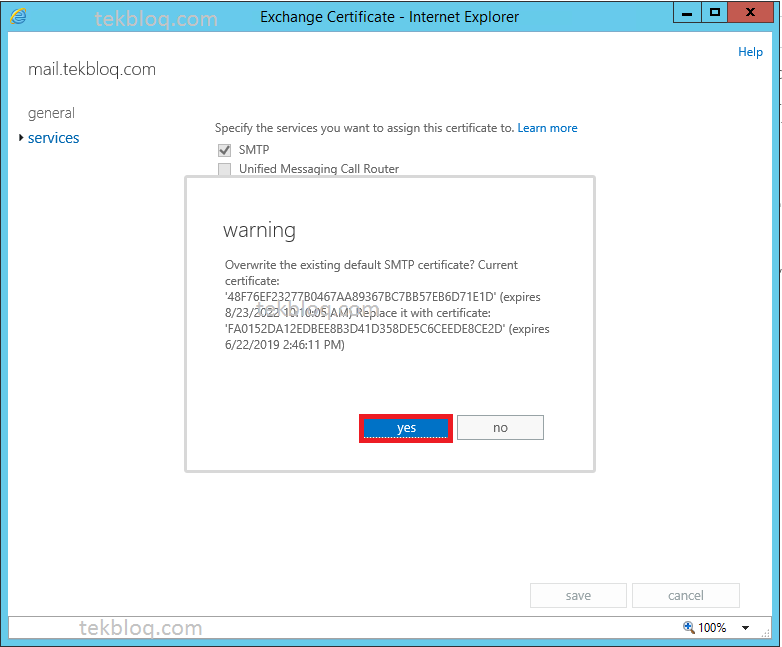Viewport: 782px width, 647px height.
Task: Click the expiry text 6/22/2019 2:46:11 PM
Action: coord(285,345)
